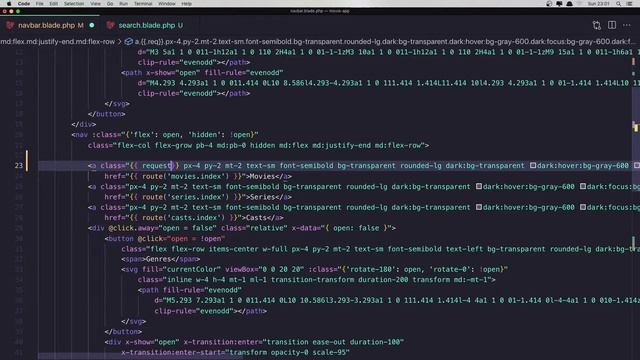
Task: Click the x-show="open" path tag line
Action: pyautogui.click(x=202, y=73)
